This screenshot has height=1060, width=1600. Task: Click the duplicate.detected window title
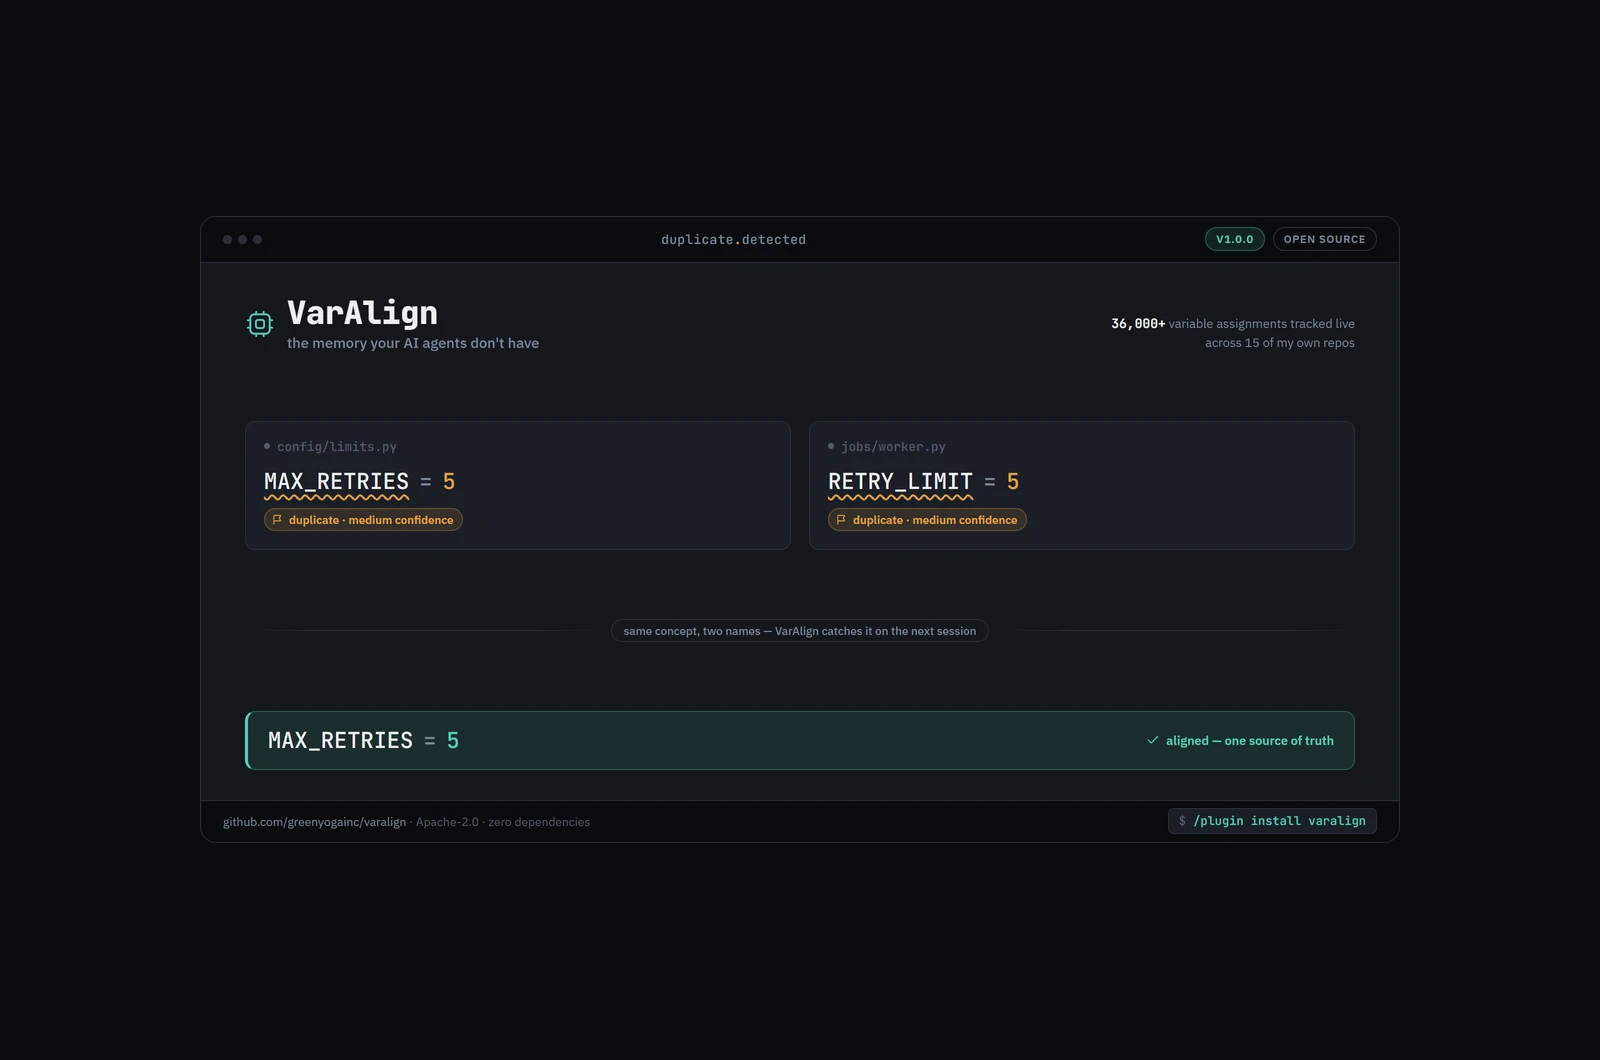pyautogui.click(x=733, y=240)
